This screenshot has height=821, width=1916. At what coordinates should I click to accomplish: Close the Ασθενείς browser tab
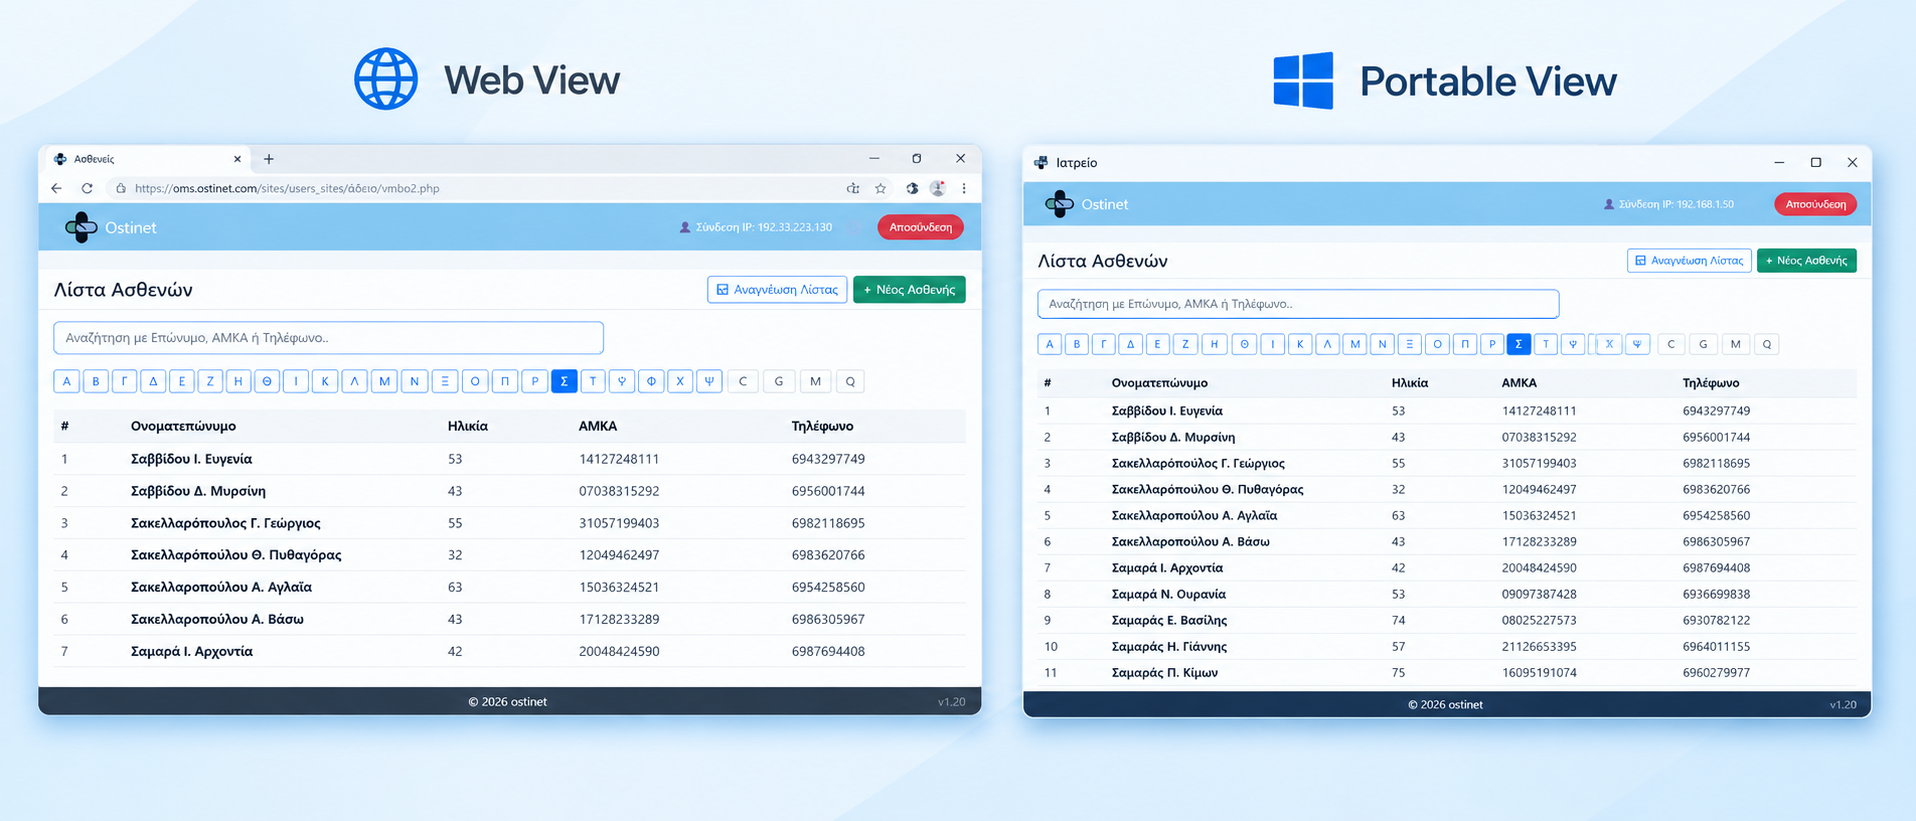click(237, 159)
